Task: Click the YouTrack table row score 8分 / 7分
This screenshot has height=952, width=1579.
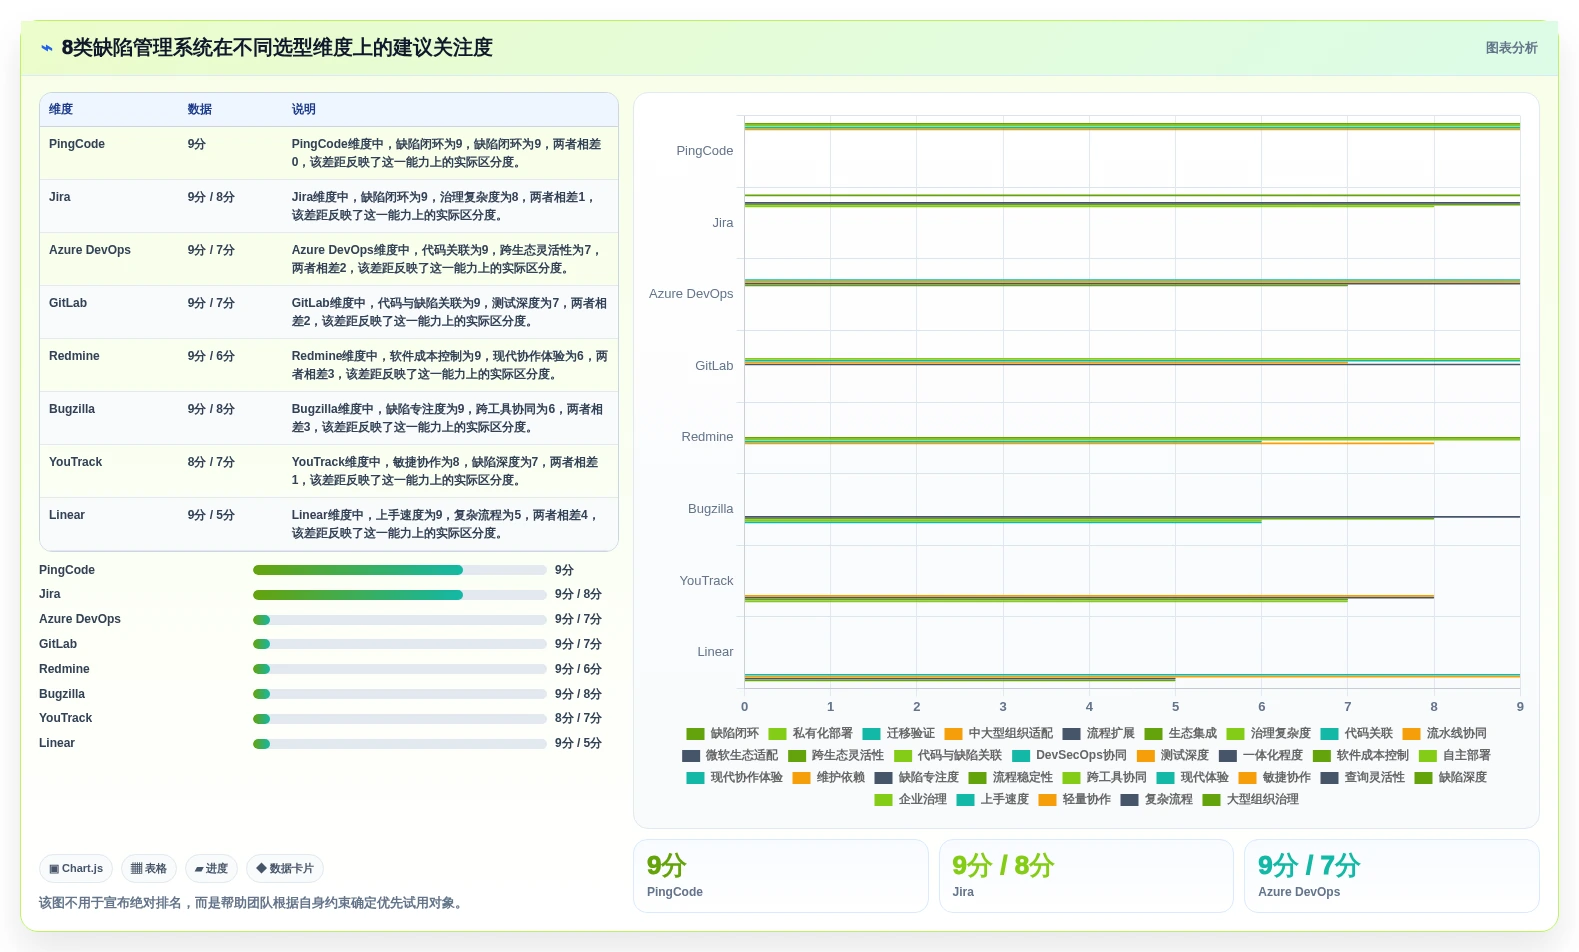Action: tap(211, 463)
